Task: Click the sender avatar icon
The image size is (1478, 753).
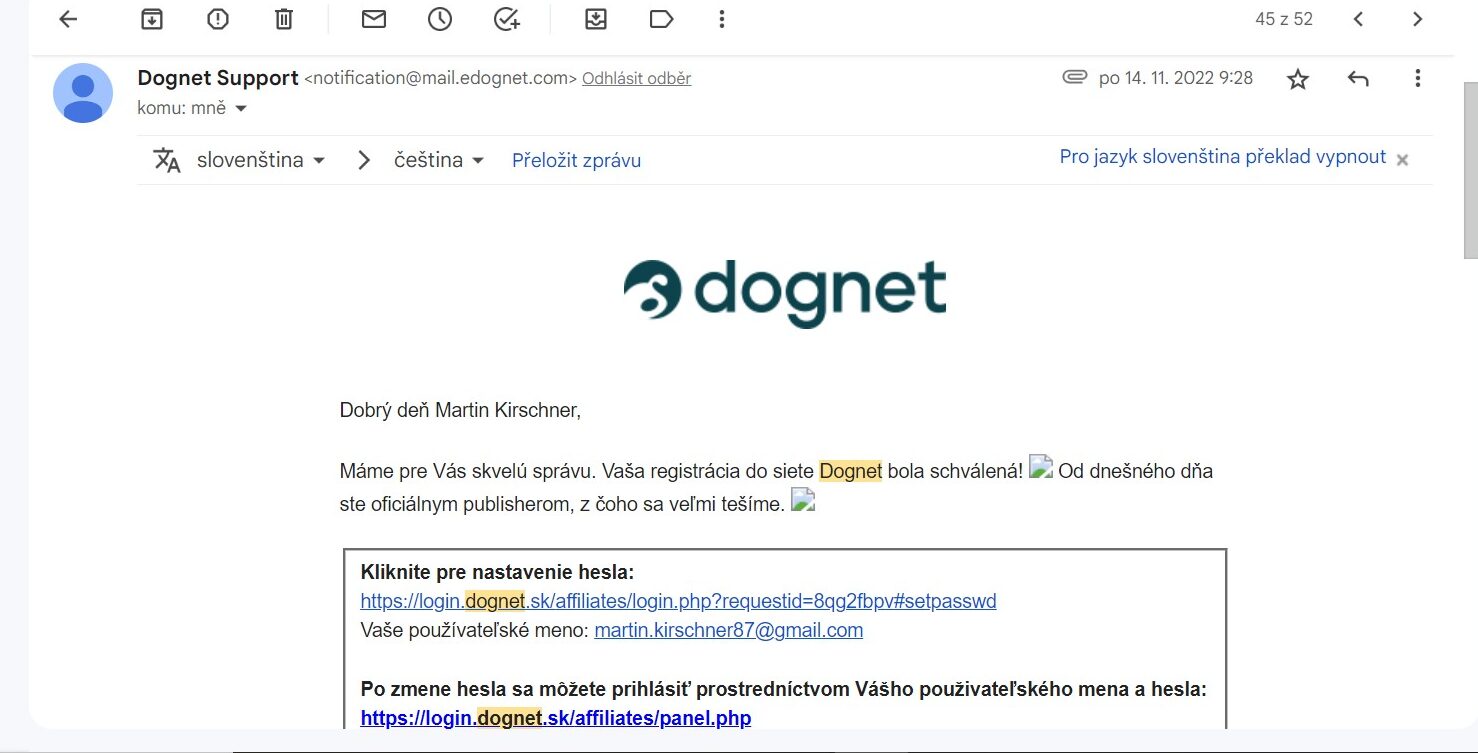Action: [x=83, y=93]
